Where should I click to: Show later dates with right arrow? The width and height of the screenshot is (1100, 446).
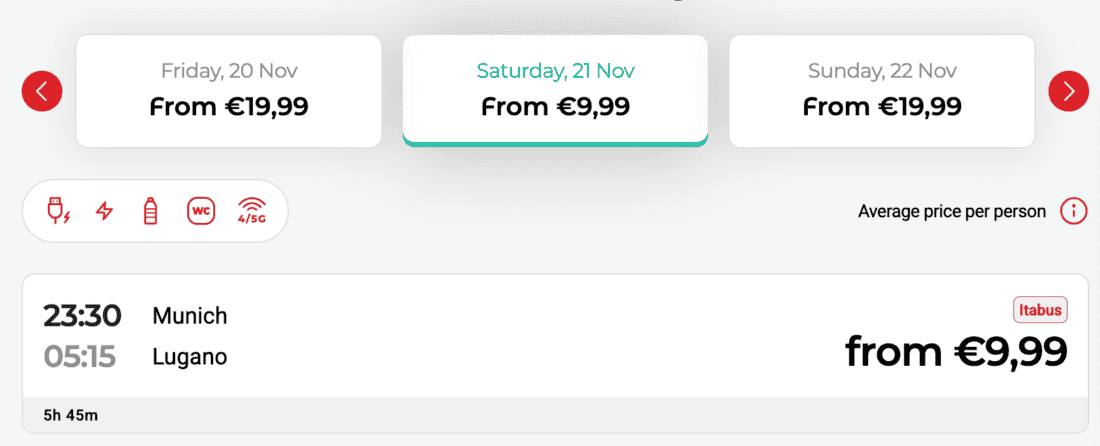(x=1068, y=91)
